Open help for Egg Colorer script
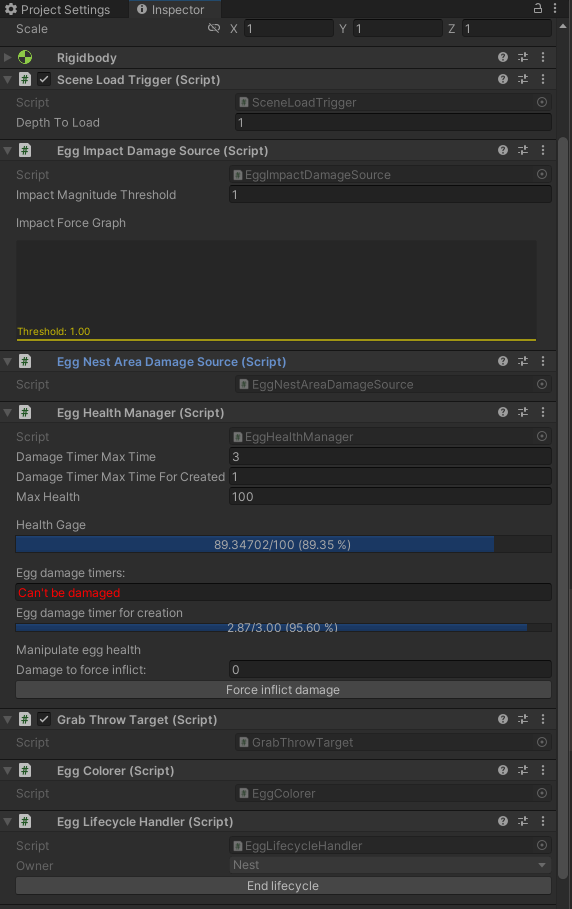572x909 pixels. pos(502,770)
